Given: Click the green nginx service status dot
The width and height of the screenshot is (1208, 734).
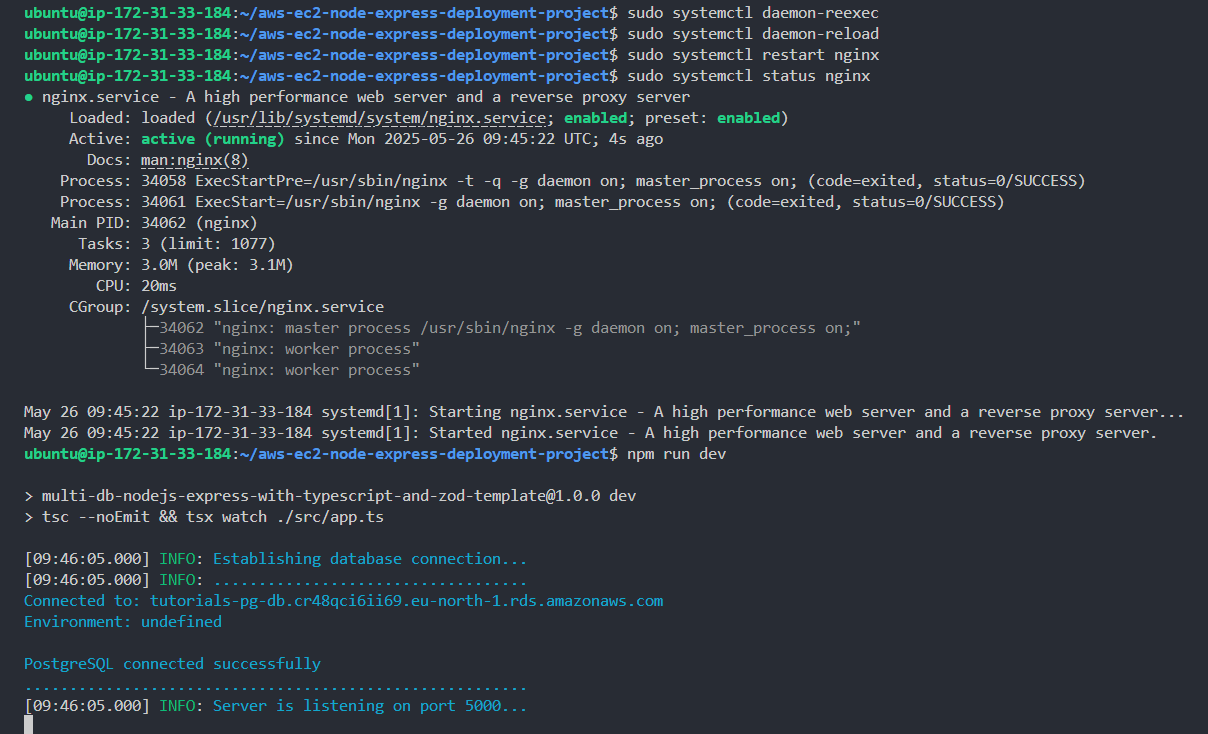Looking at the screenshot, I should point(28,97).
